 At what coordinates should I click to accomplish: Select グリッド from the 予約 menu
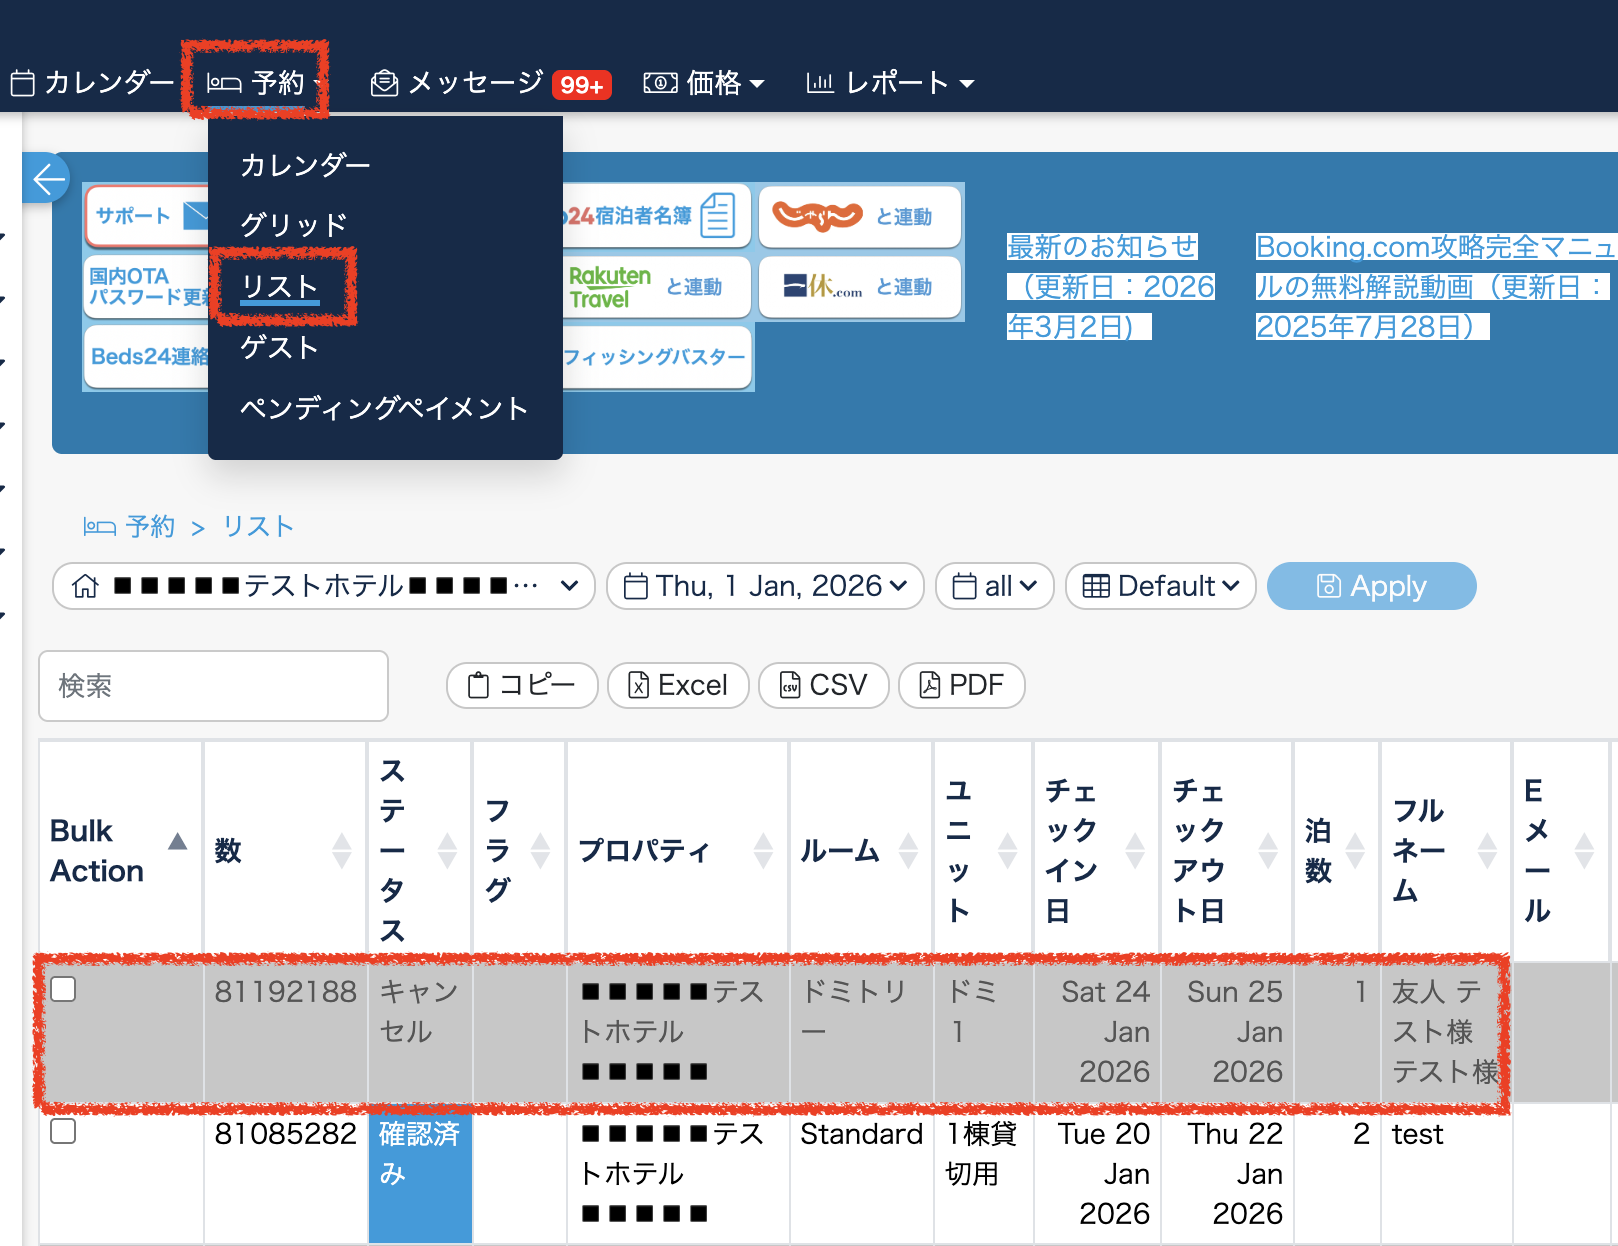pos(293,225)
